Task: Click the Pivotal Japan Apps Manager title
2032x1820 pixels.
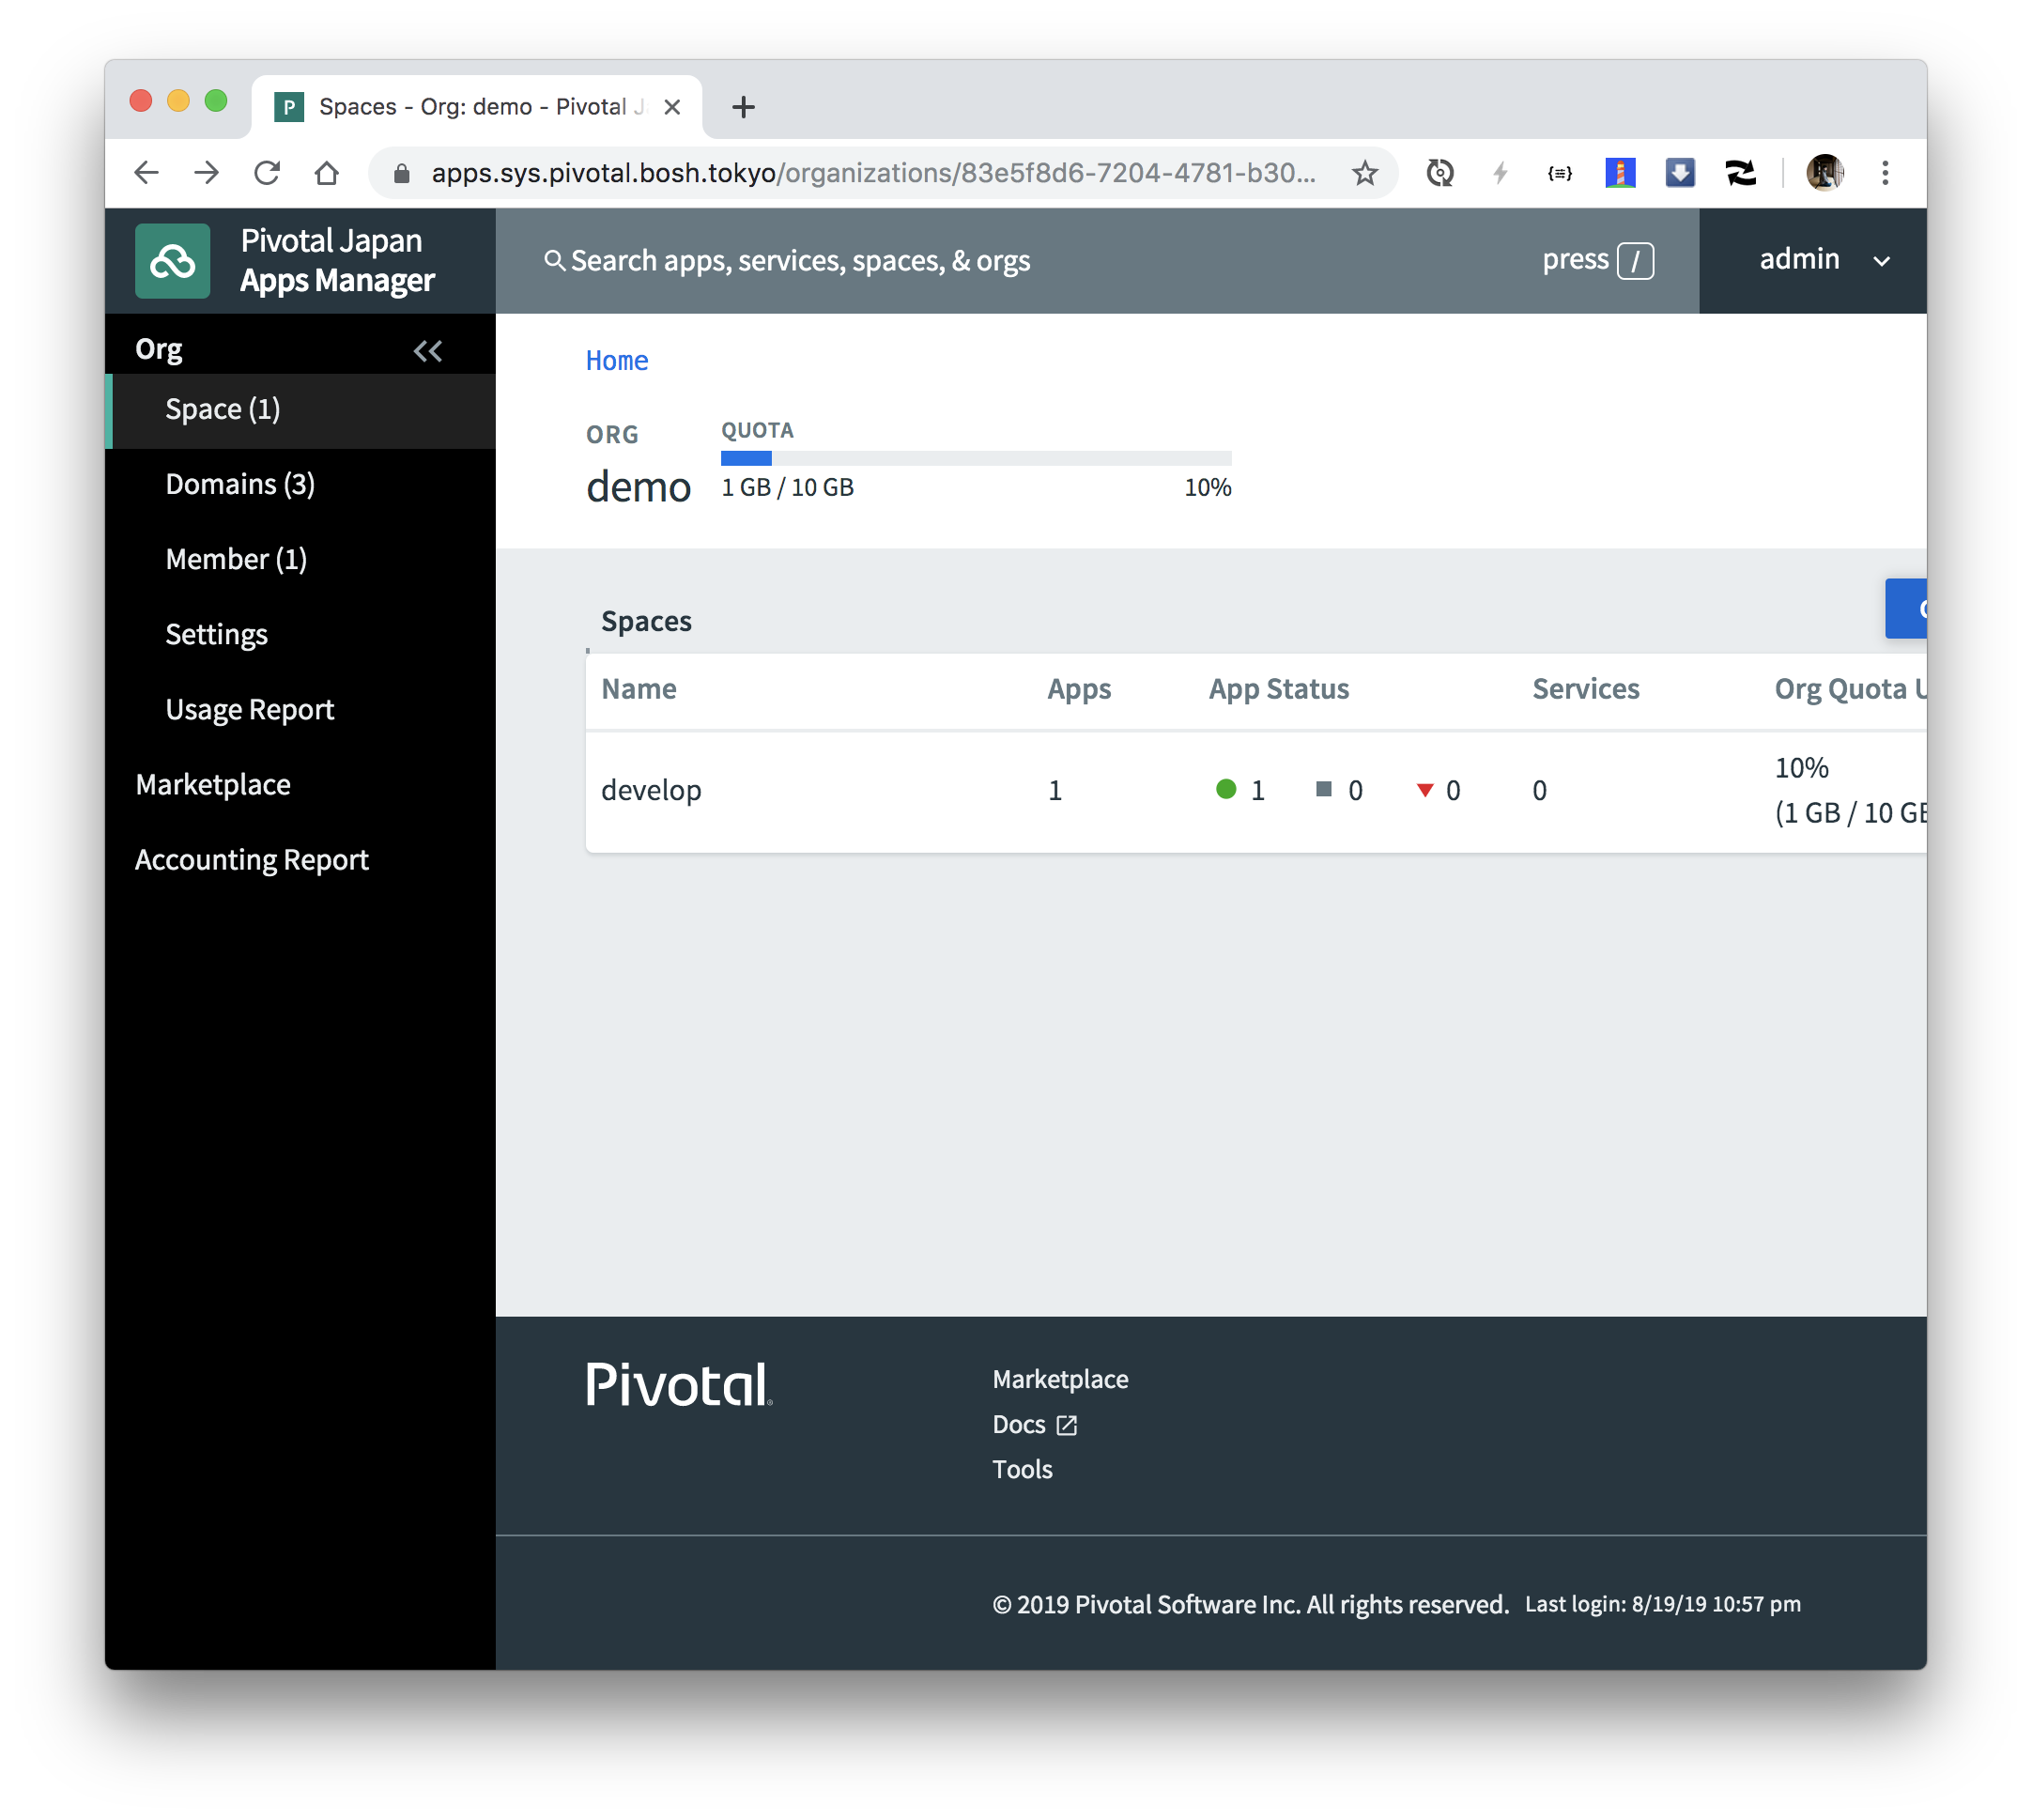Action: coord(338,260)
